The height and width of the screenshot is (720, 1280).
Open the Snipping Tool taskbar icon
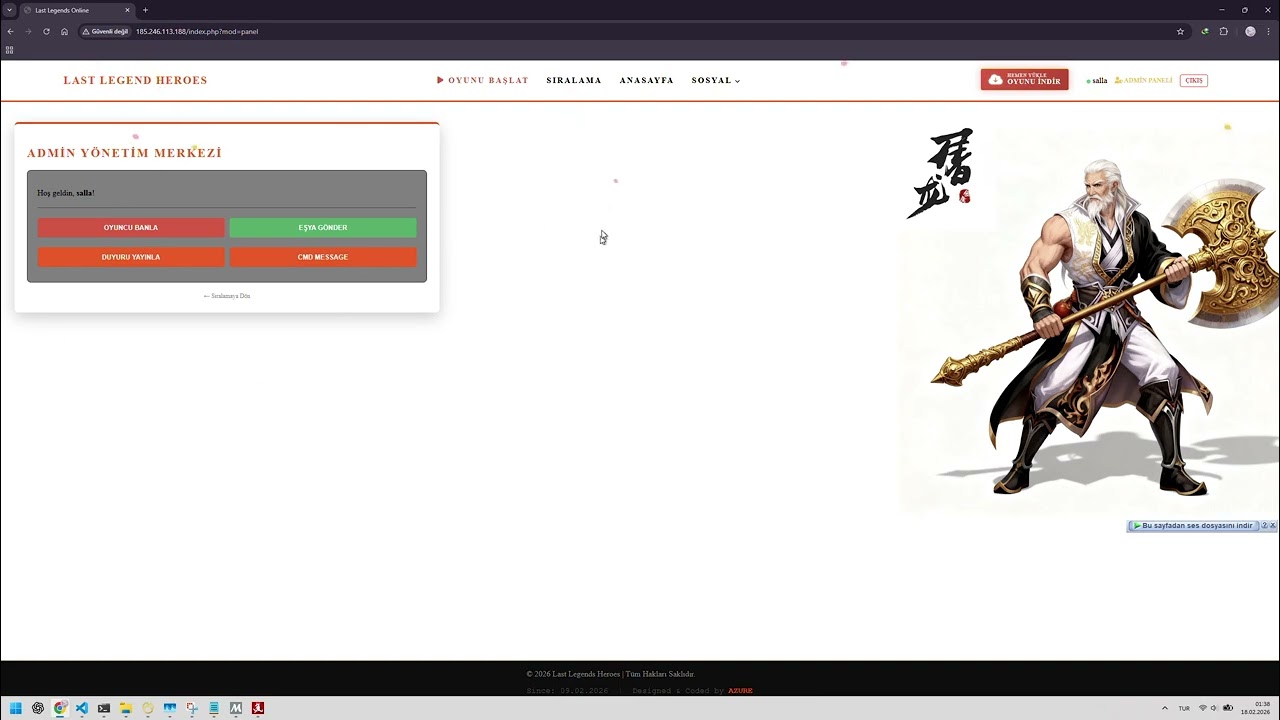tap(192, 708)
